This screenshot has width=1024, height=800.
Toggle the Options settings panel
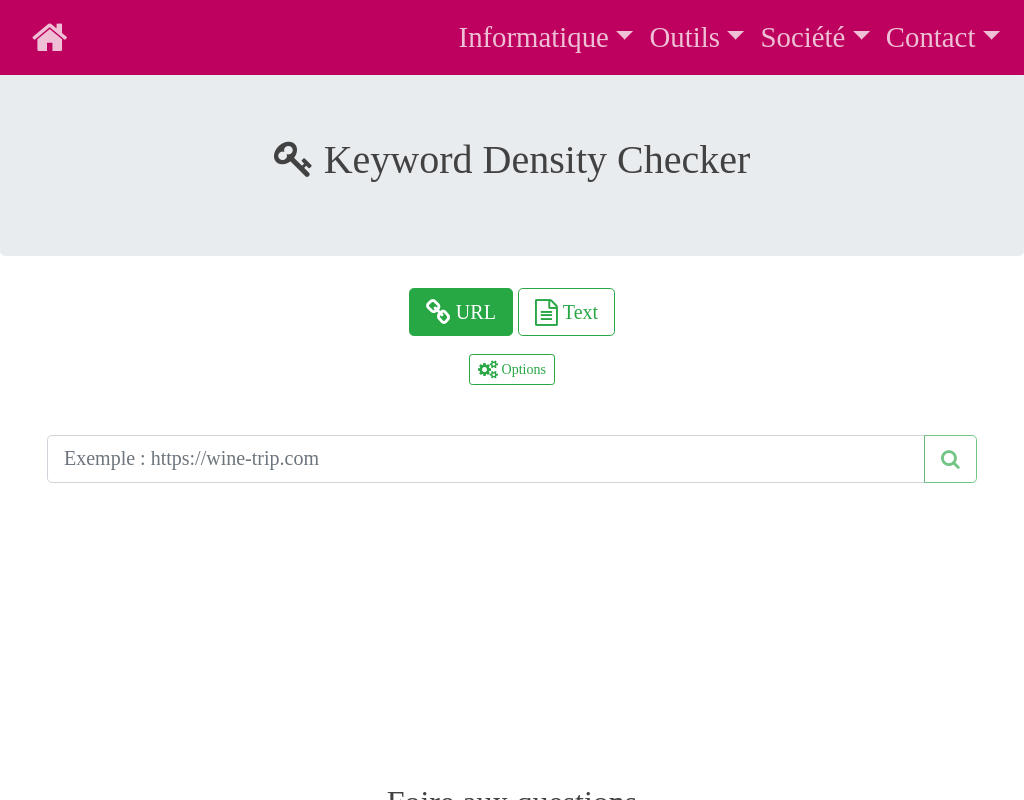click(x=511, y=369)
